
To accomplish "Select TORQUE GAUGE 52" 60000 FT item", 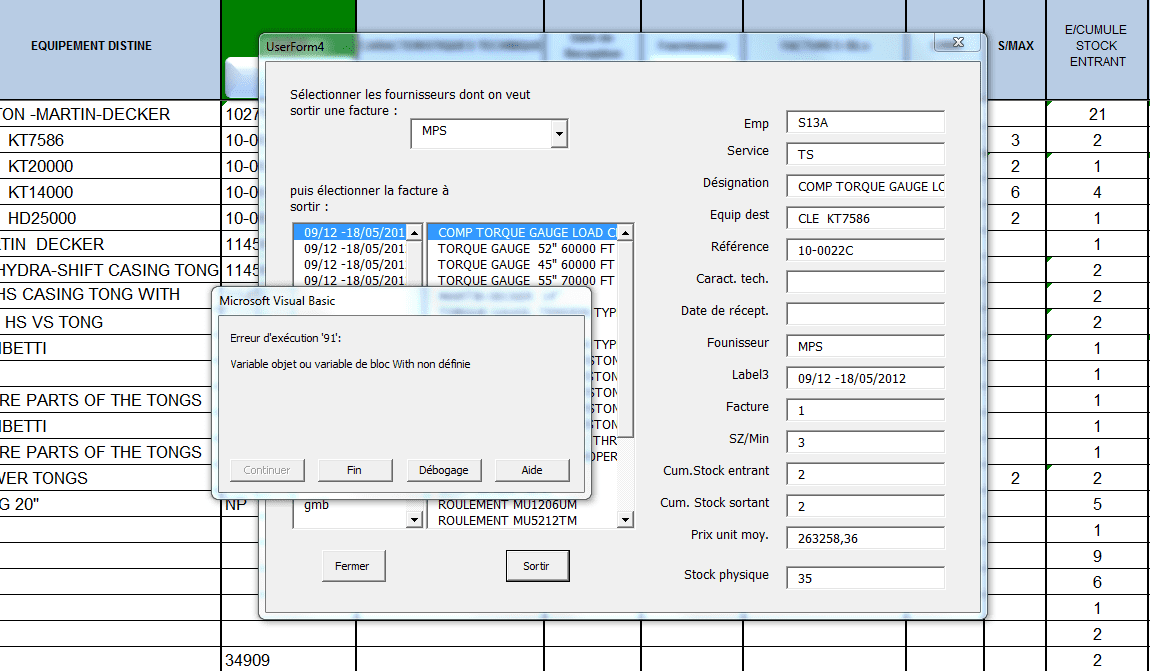I will point(526,249).
